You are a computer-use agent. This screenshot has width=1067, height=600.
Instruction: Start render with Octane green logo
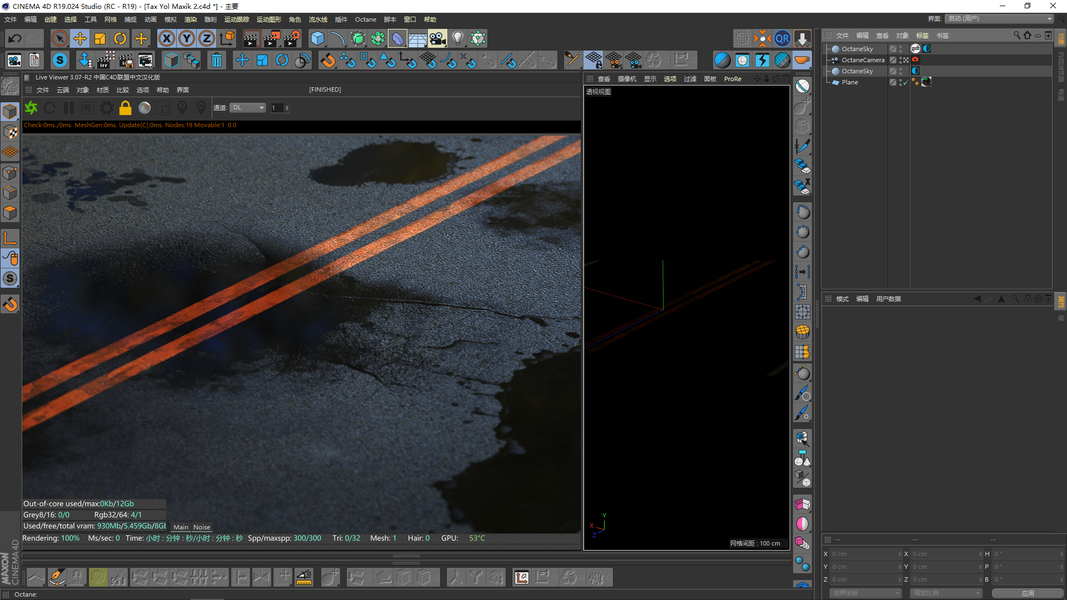click(31, 107)
